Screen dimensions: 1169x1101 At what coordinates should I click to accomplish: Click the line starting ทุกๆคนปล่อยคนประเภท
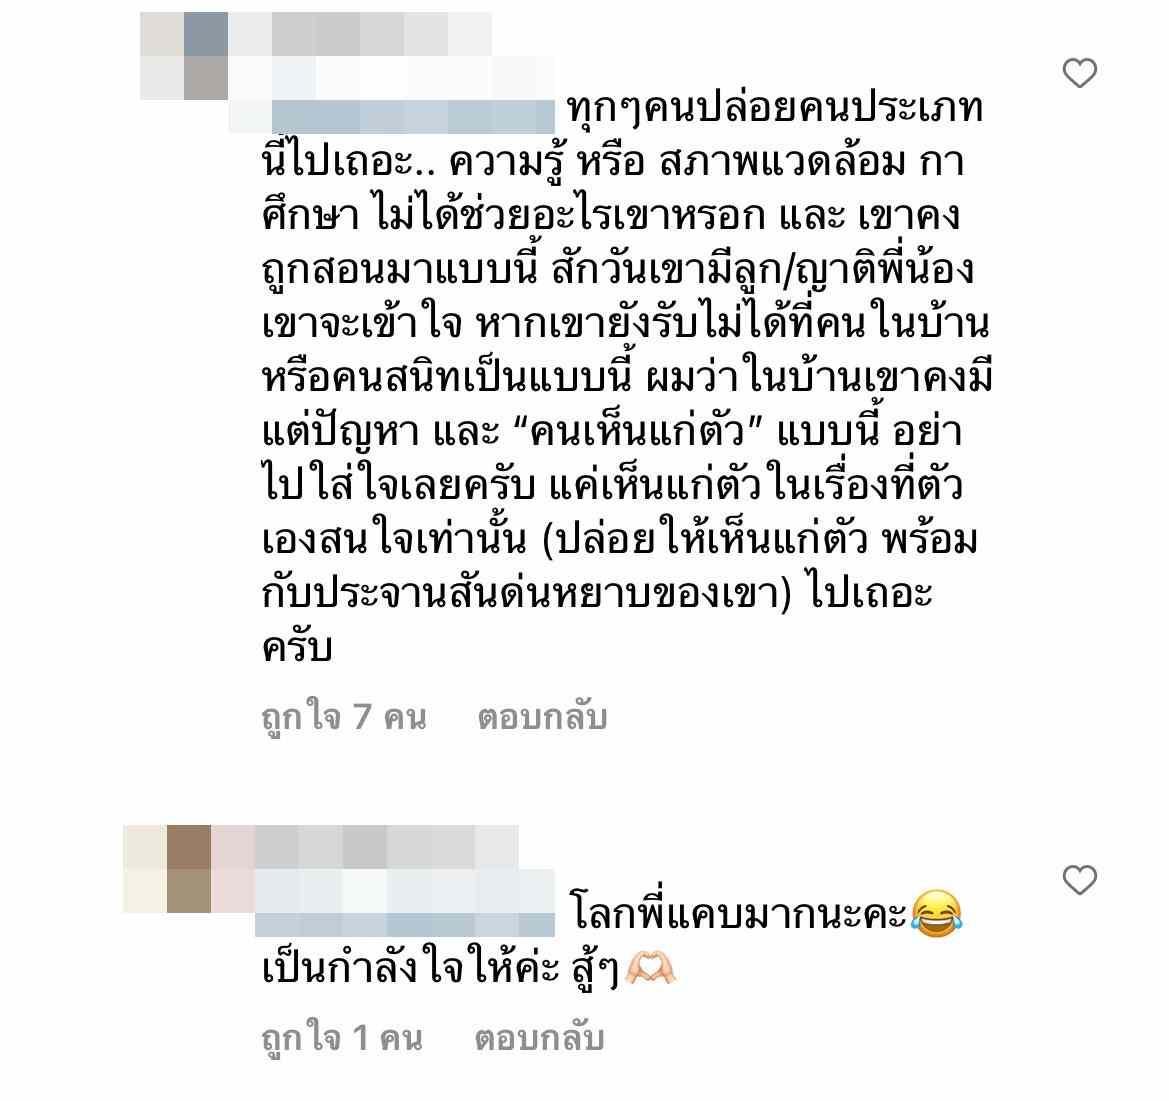click(775, 110)
